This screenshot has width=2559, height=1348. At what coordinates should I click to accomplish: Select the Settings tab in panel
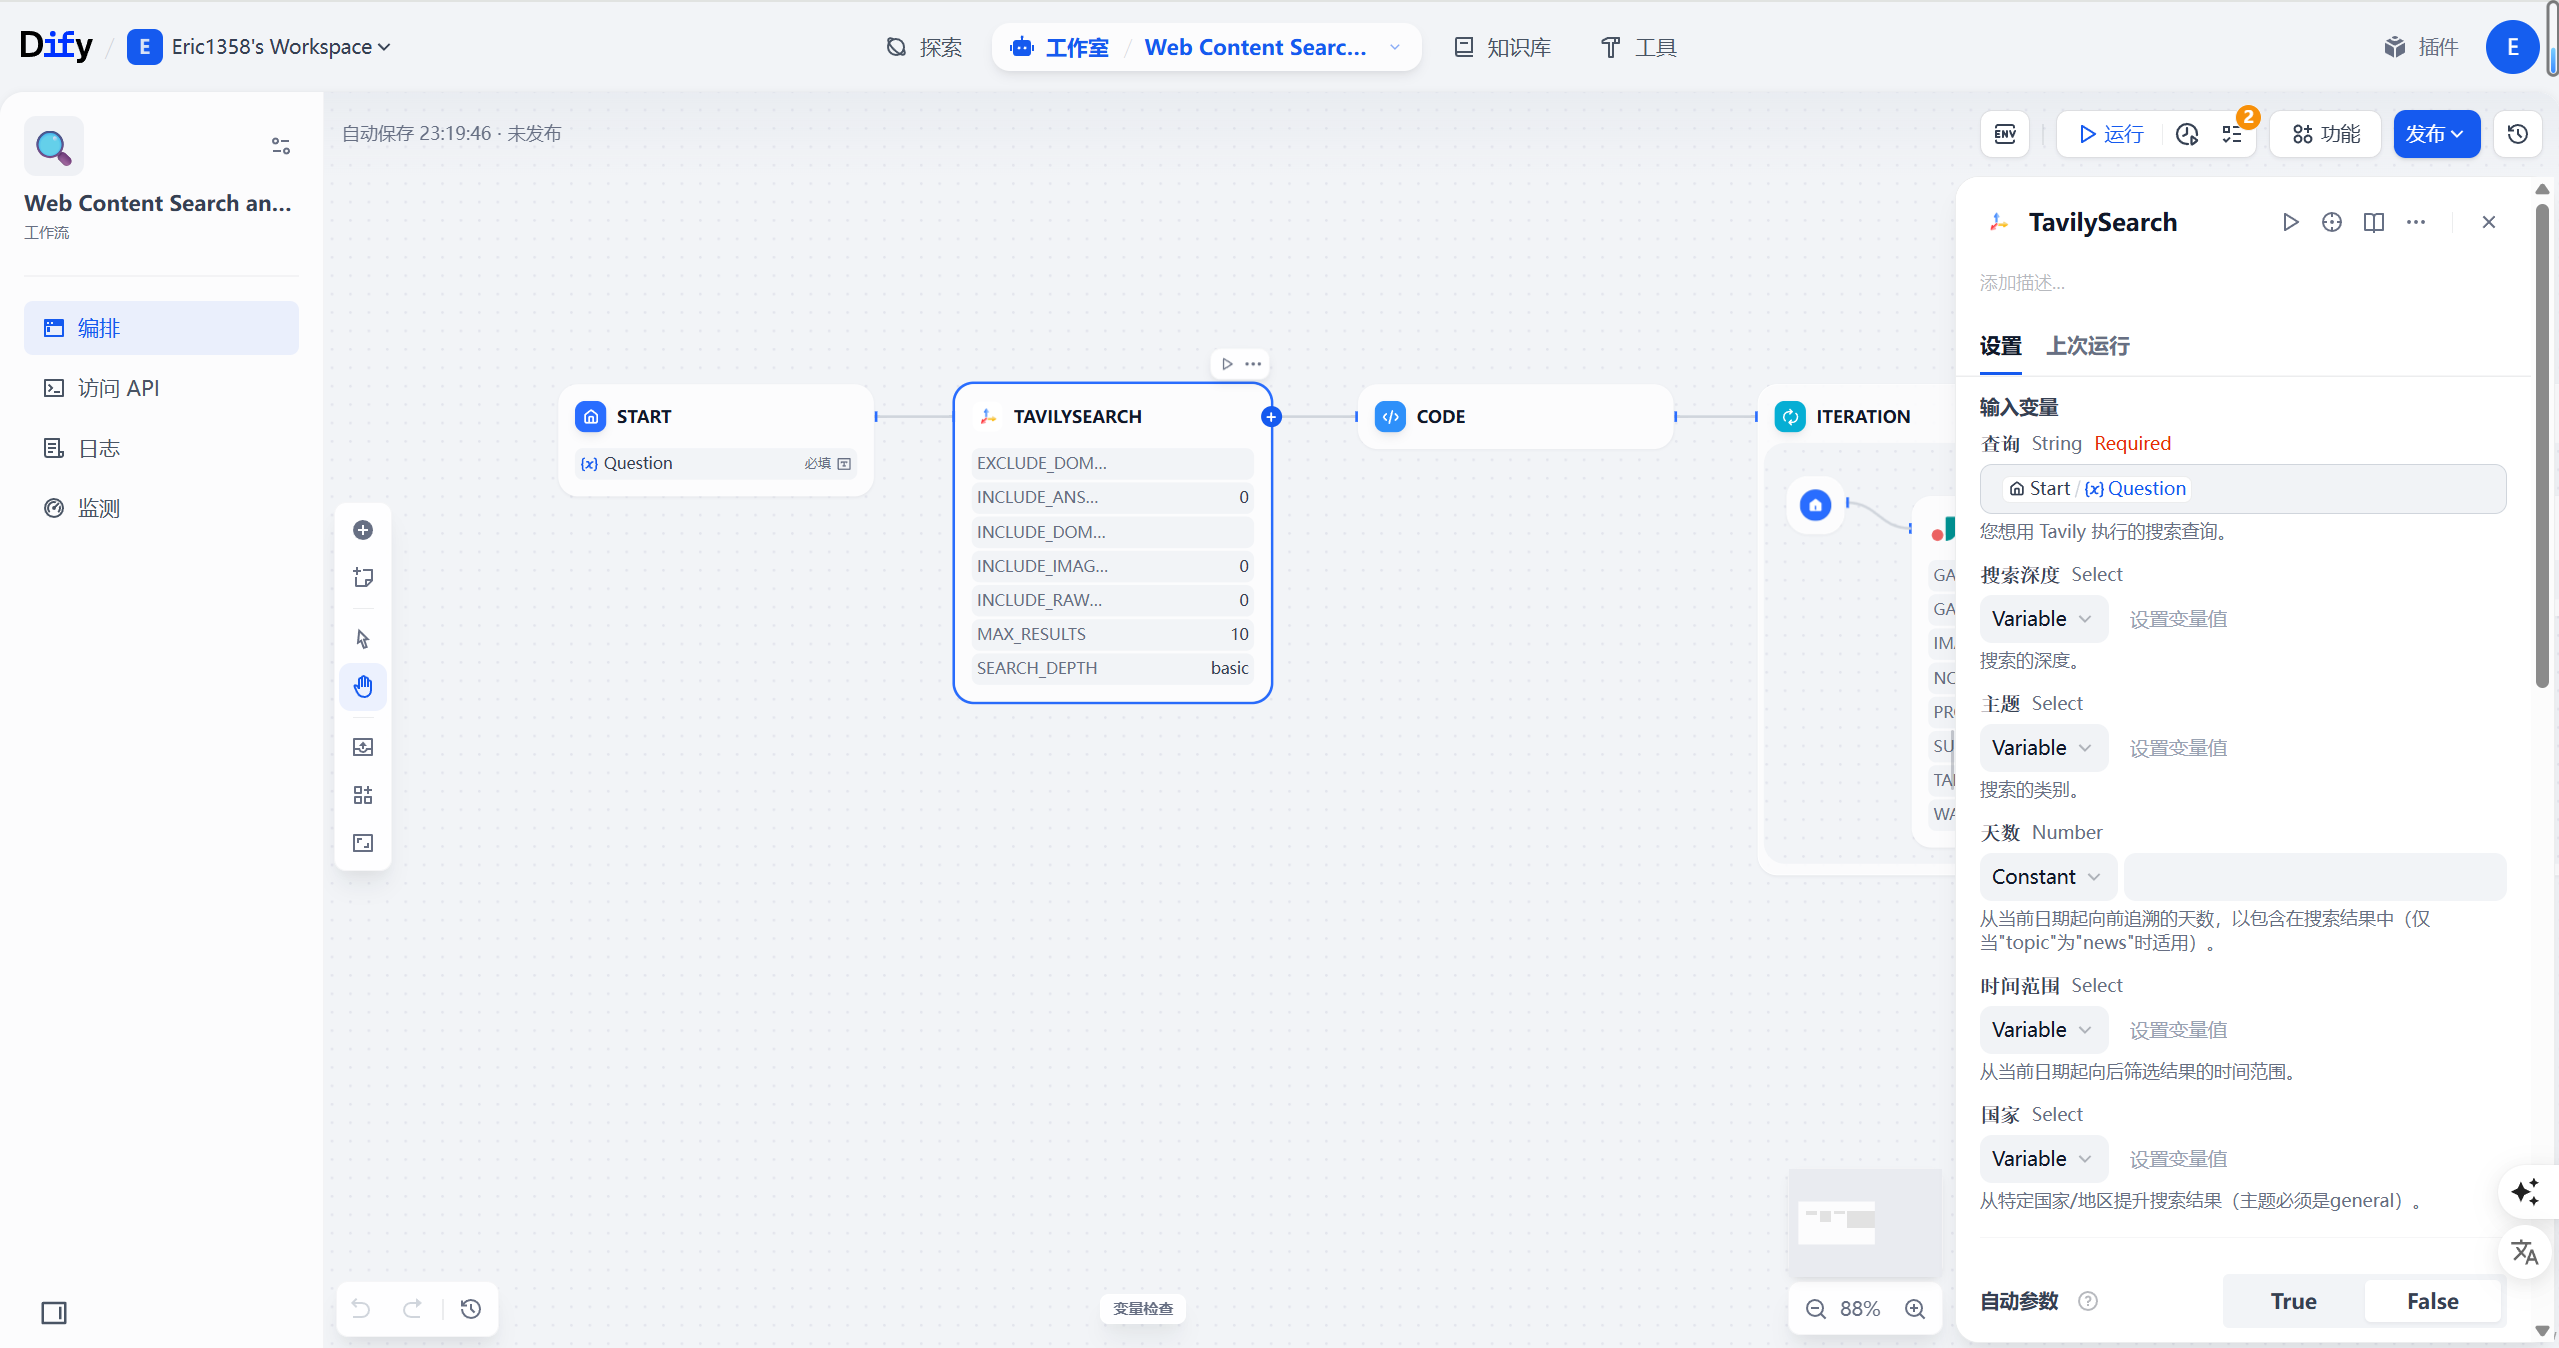coord(2000,346)
